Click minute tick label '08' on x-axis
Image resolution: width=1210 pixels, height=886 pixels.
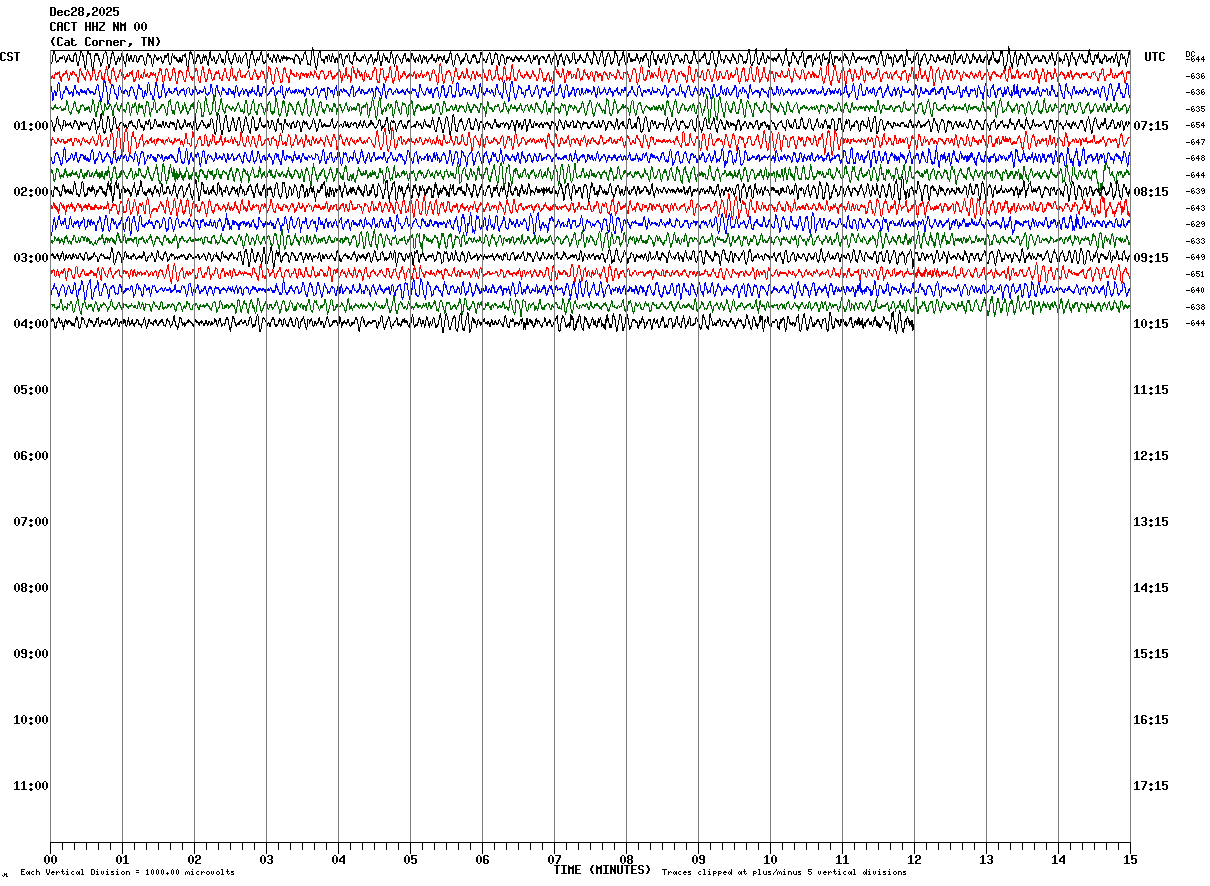pyautogui.click(x=626, y=860)
